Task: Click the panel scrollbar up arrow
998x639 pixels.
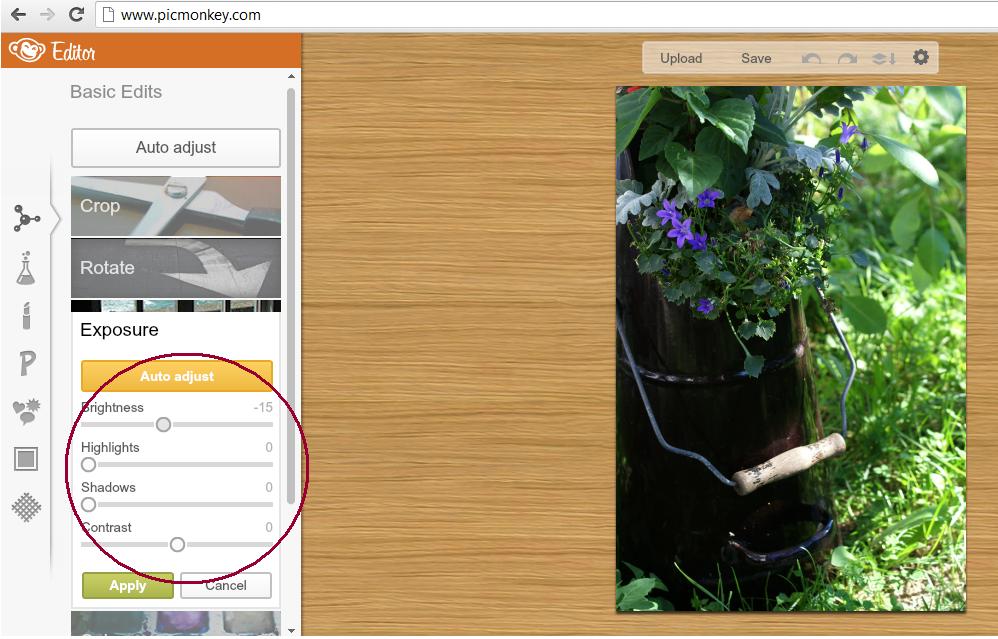Action: pyautogui.click(x=291, y=76)
